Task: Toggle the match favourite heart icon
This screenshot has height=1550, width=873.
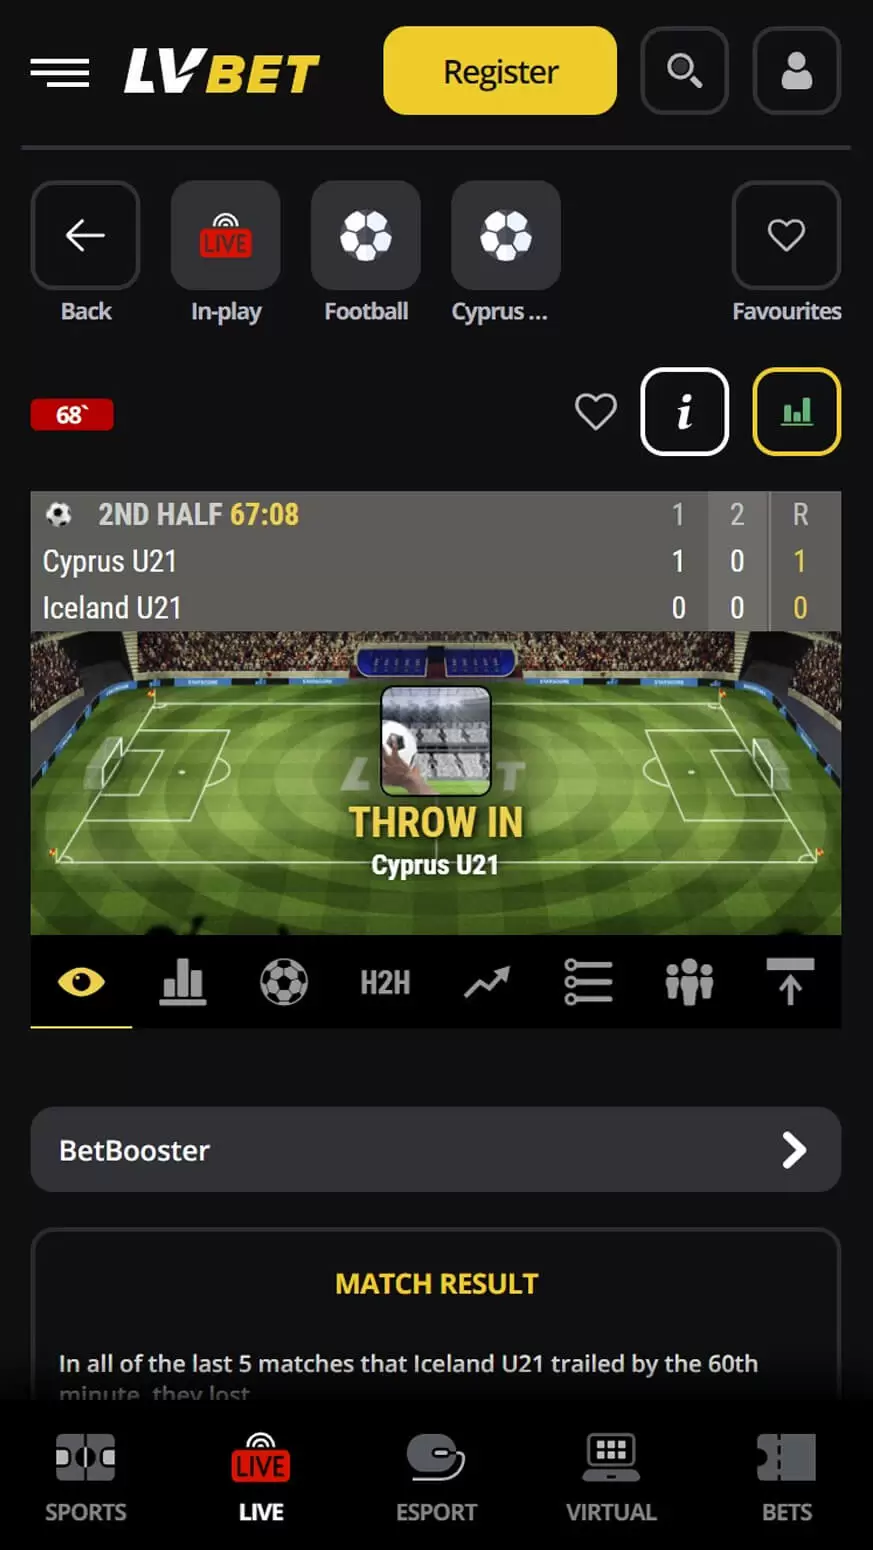Action: (x=596, y=411)
